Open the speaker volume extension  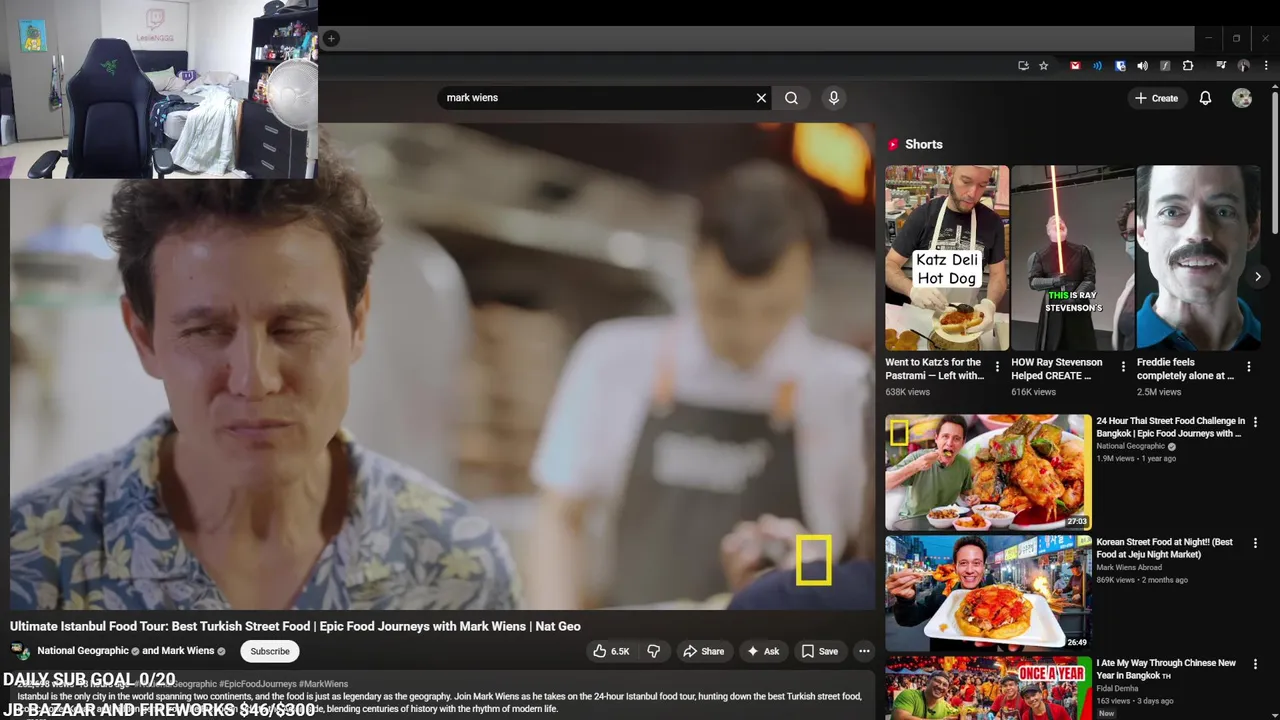1142,66
